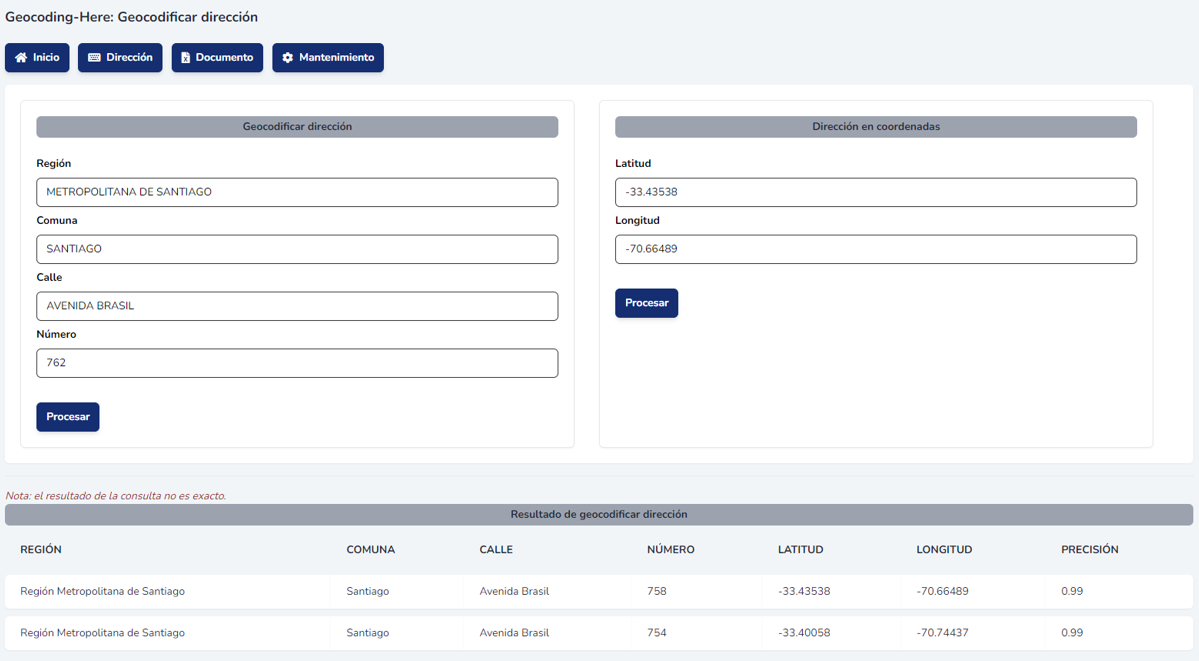
Task: Click the PRECISIÓN column header
Action: click(x=1089, y=550)
